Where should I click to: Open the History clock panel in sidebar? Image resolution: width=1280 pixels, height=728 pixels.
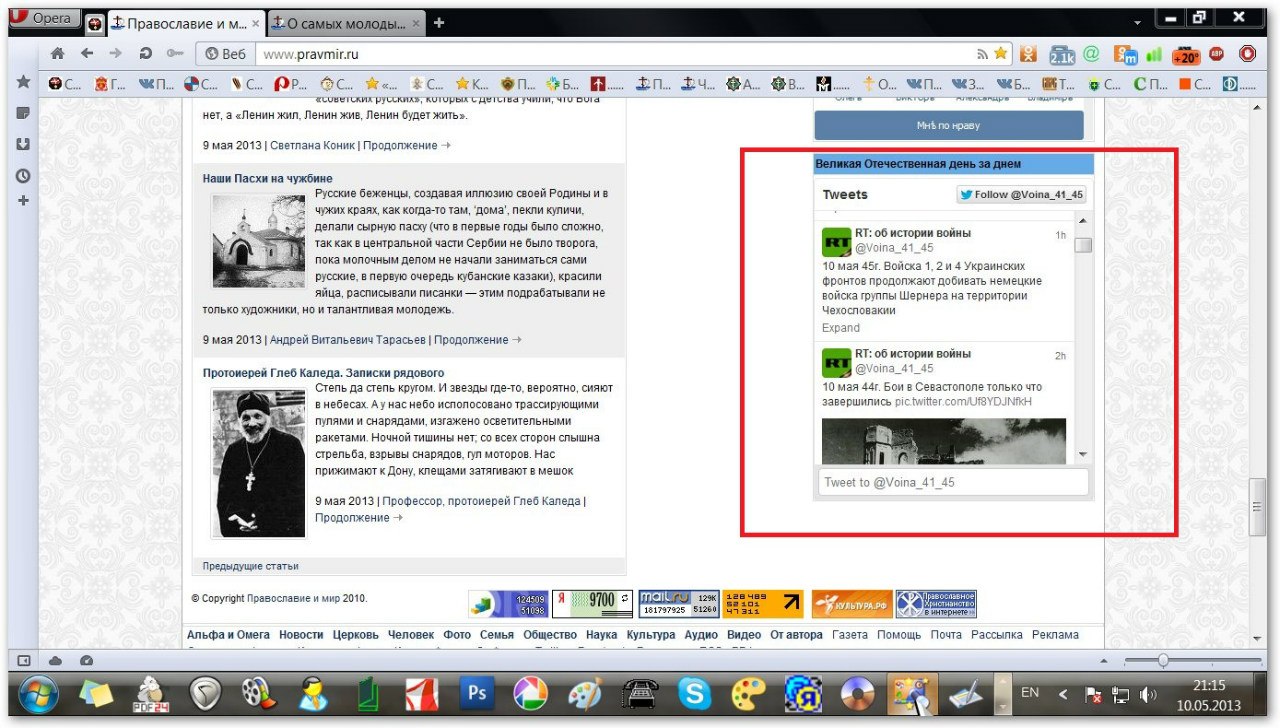click(x=23, y=175)
